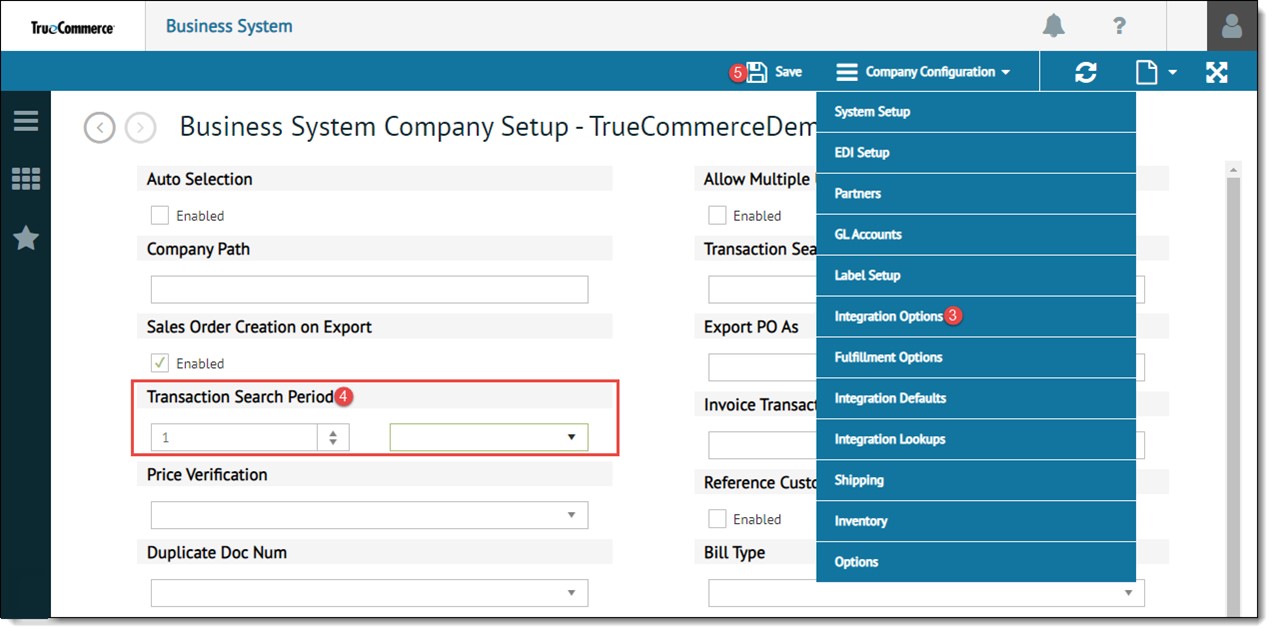Screen dimensions: 1273x633
Task: Select GL Accounts menu item
Action: [976, 235]
